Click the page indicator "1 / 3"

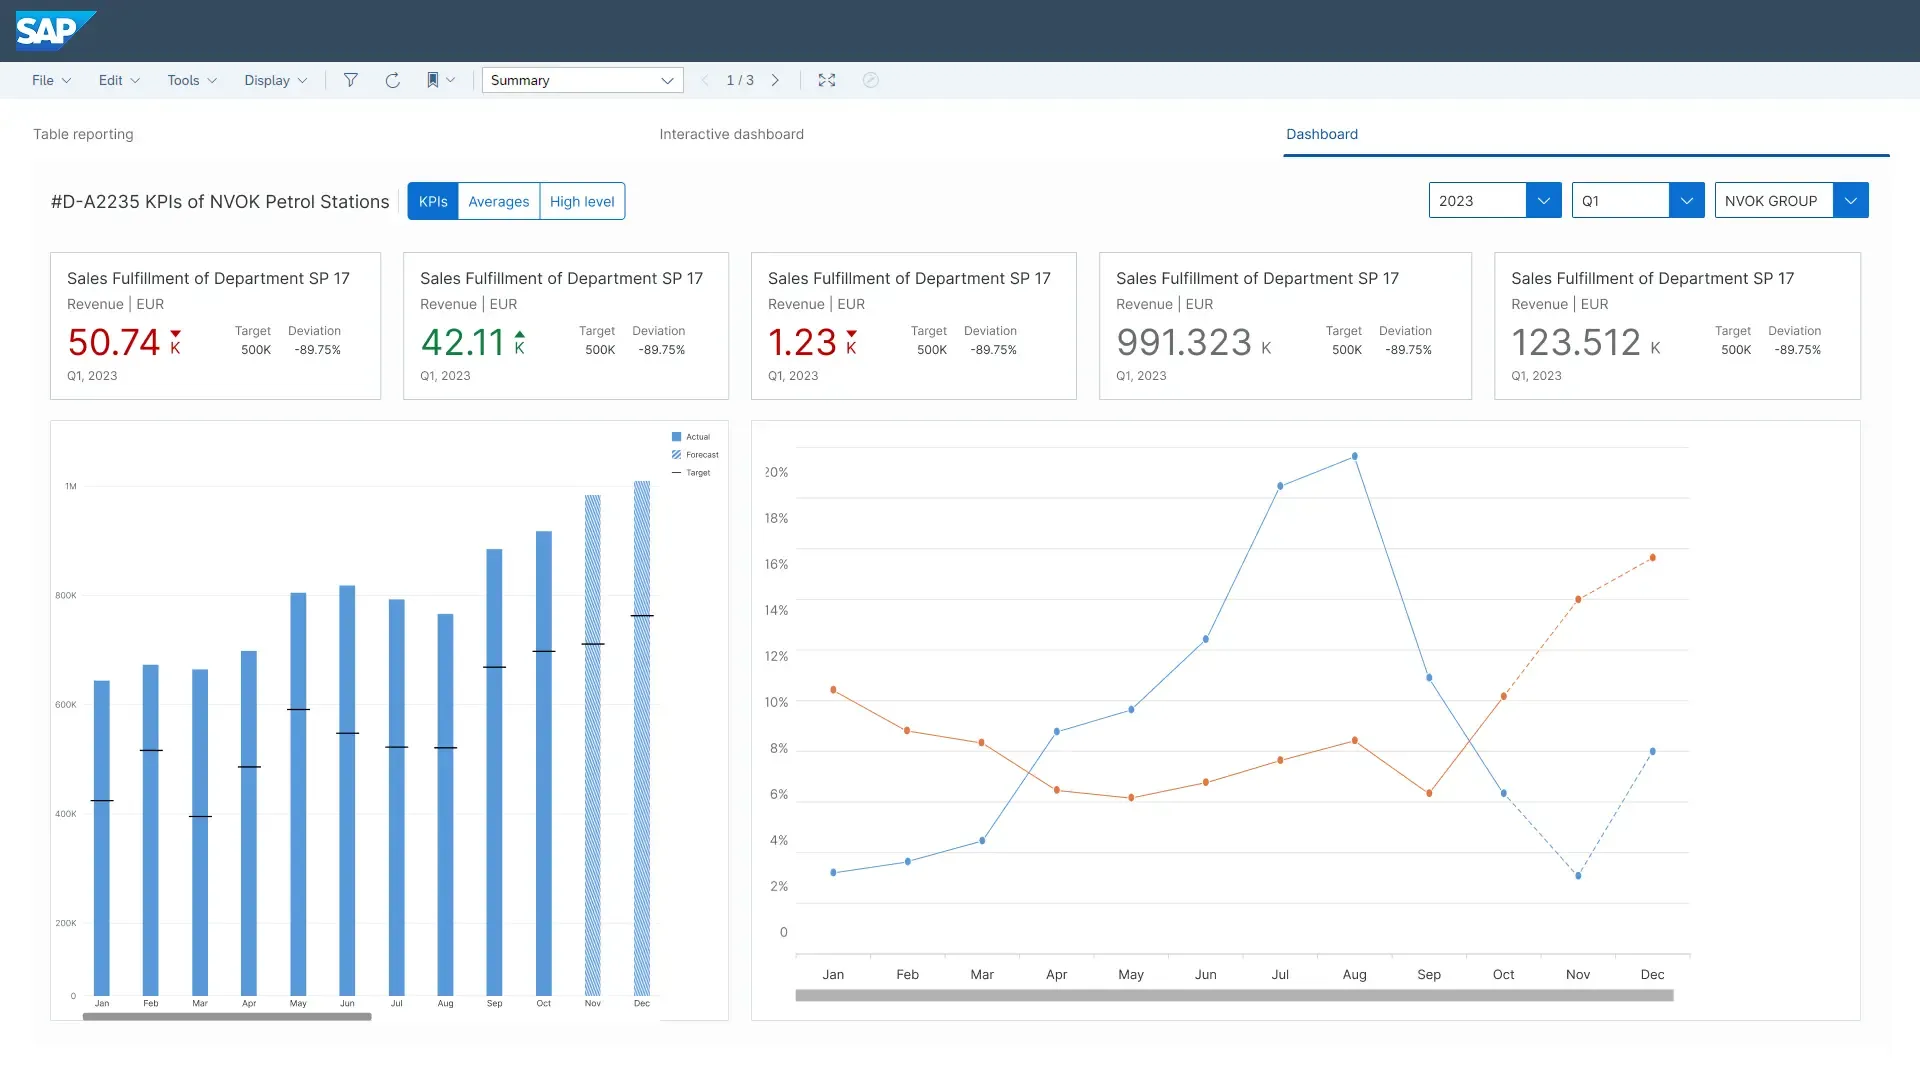pyautogui.click(x=740, y=80)
